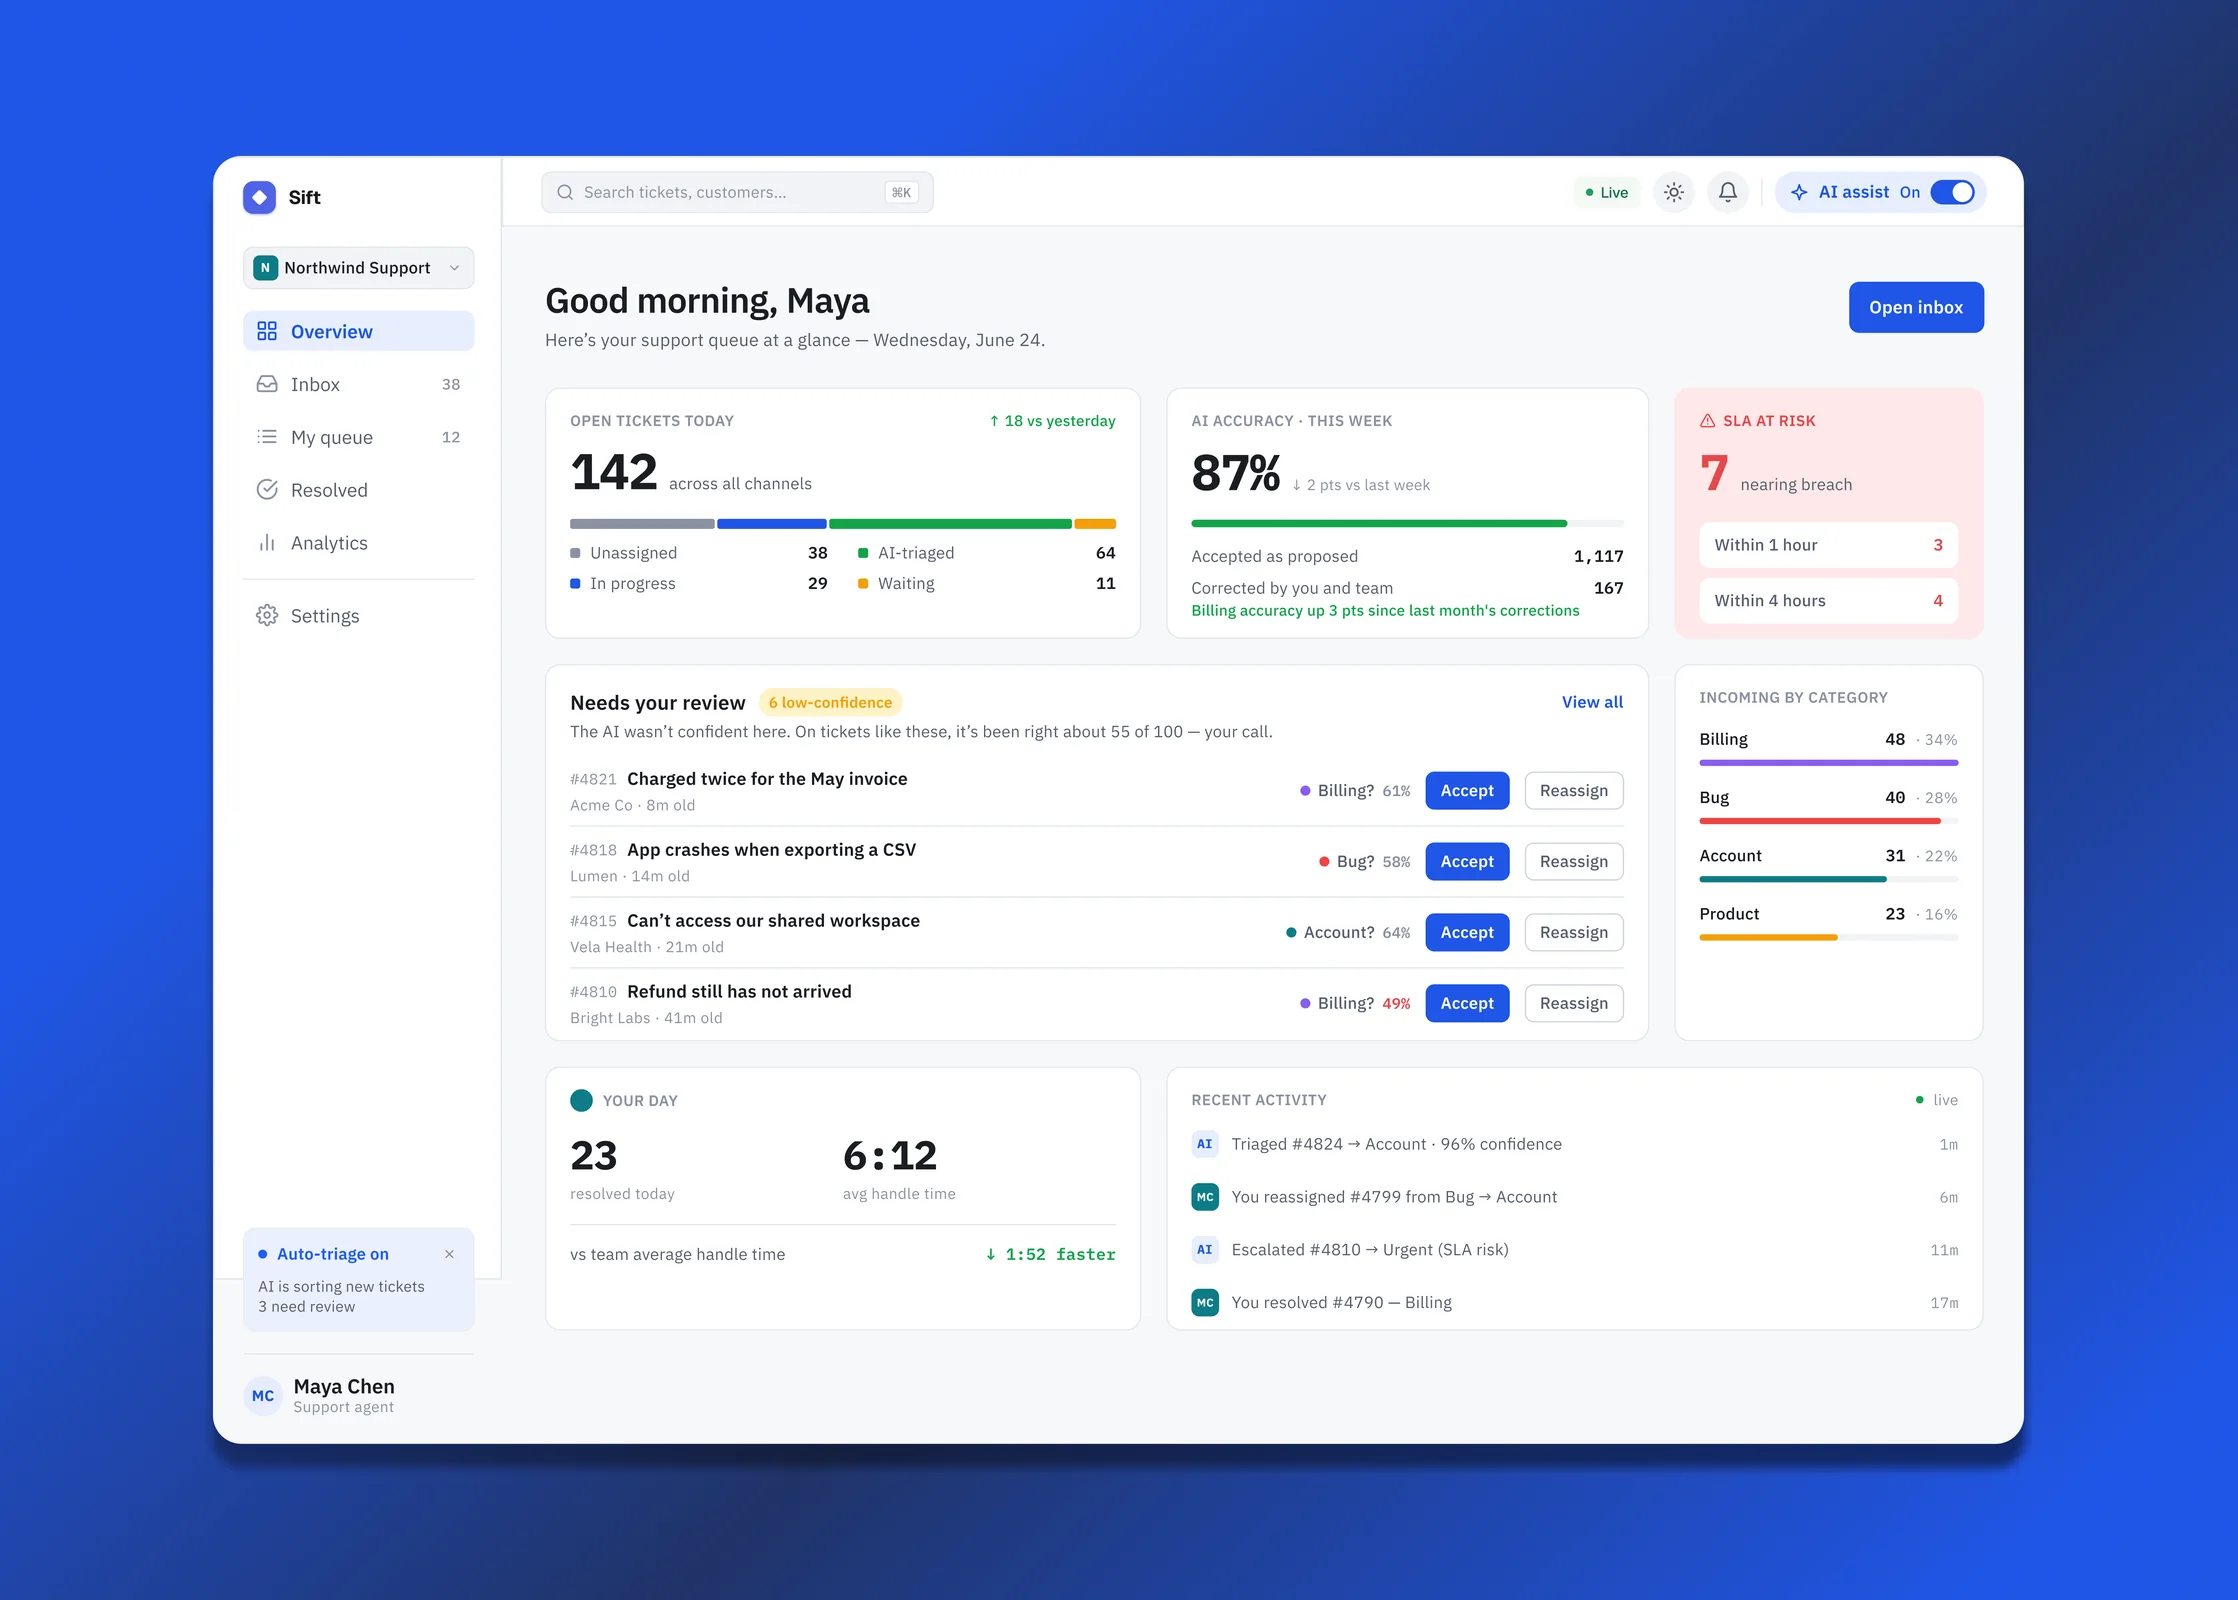Dismiss the Auto-triage on notice

coord(449,1254)
